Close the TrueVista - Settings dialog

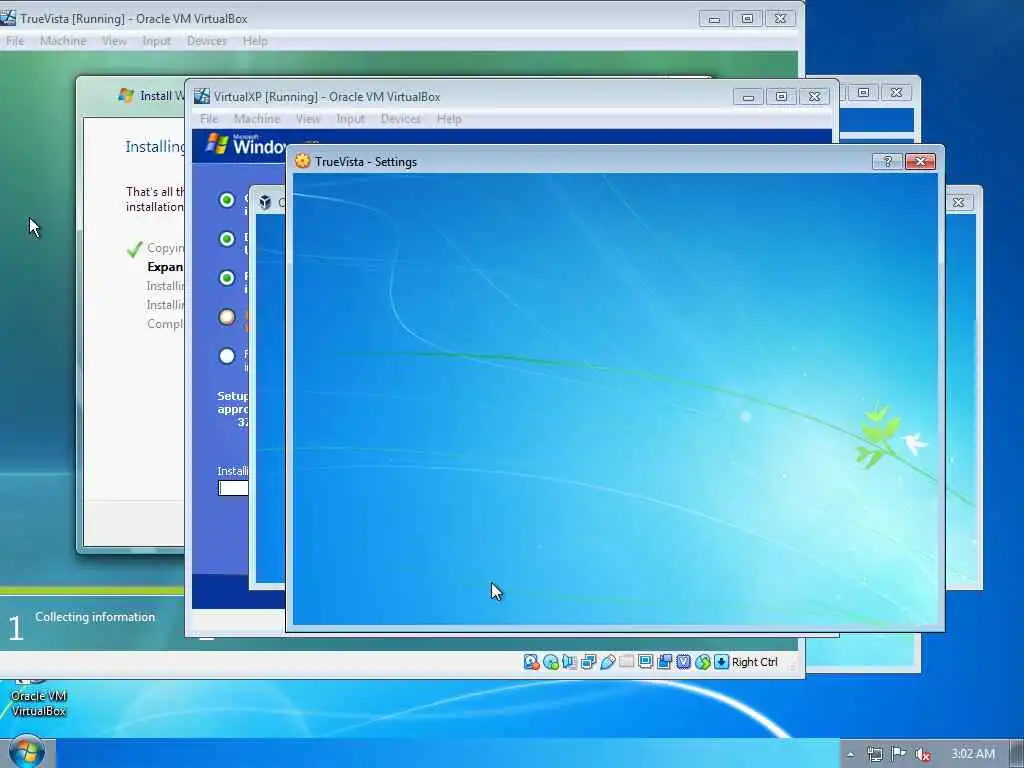(x=920, y=161)
